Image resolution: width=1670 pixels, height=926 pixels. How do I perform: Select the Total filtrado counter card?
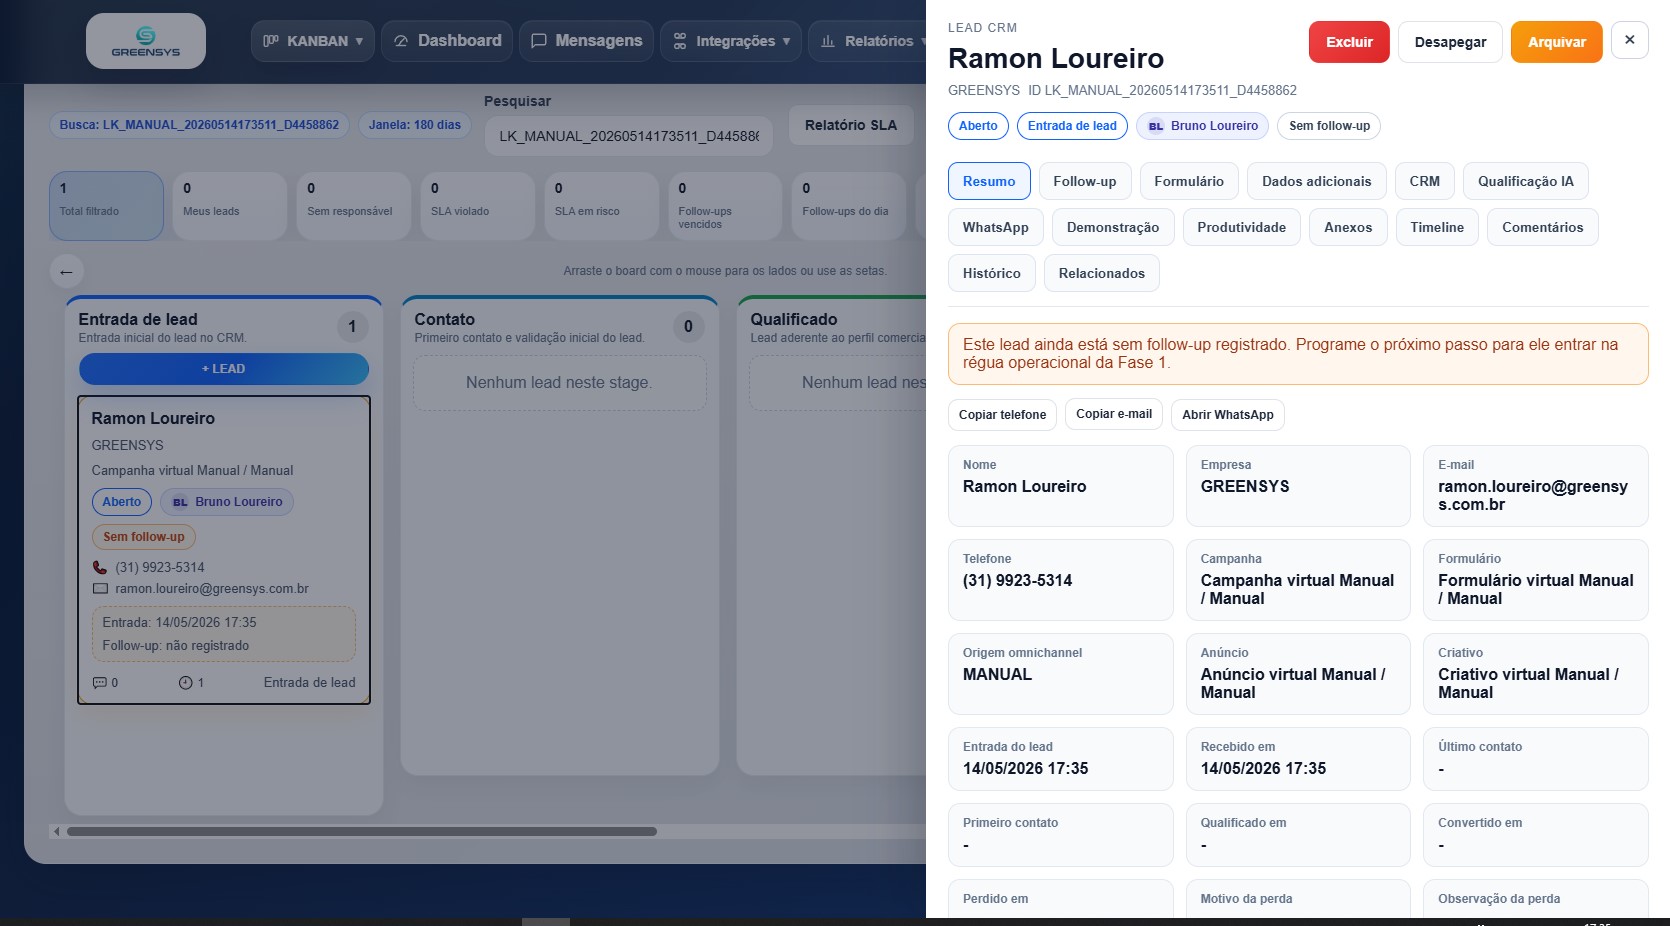(106, 206)
